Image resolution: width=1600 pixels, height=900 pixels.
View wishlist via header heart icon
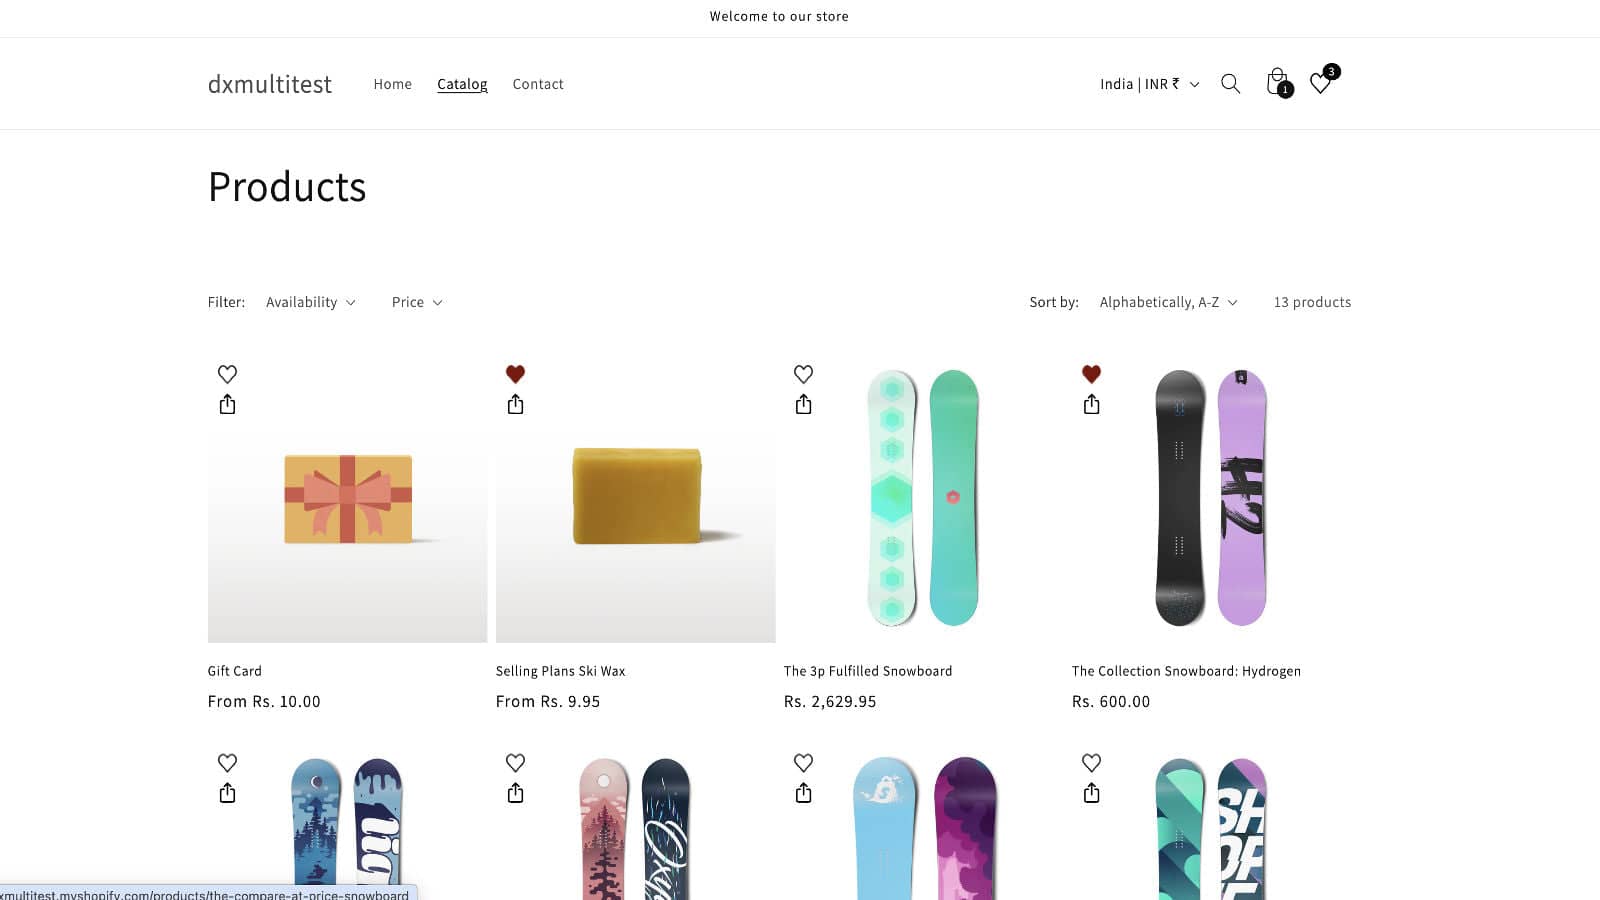coord(1320,84)
